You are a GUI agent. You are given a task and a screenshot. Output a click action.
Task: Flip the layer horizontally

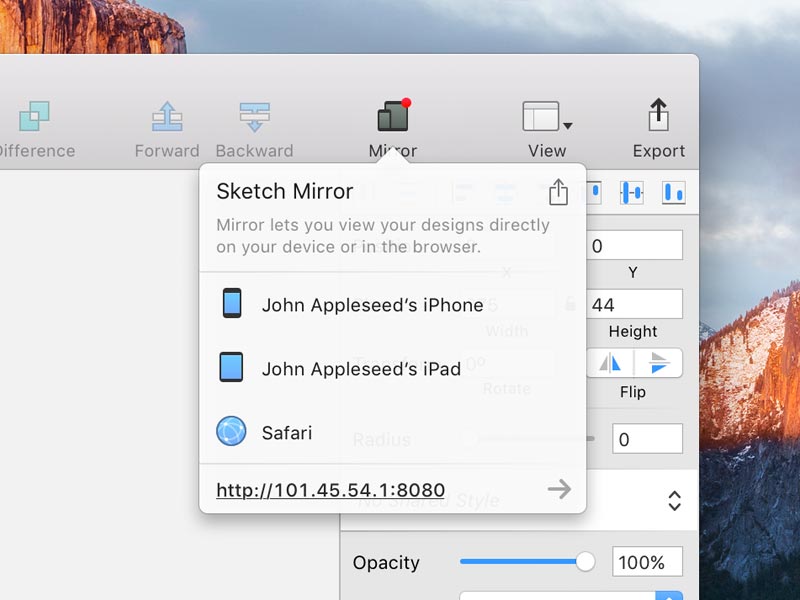click(610, 363)
